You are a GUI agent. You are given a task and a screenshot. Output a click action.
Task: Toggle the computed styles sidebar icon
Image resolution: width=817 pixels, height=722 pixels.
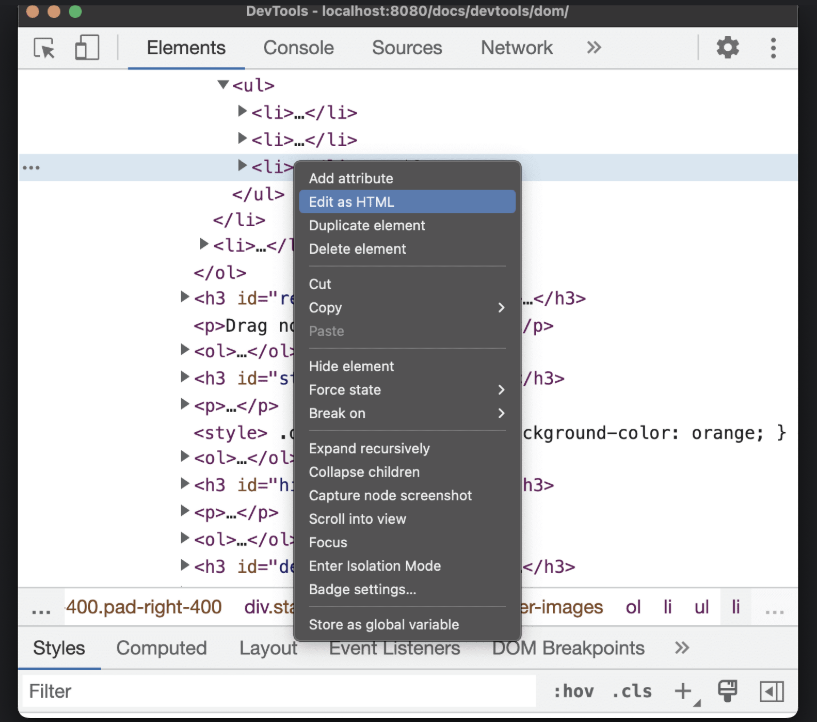coord(771,691)
